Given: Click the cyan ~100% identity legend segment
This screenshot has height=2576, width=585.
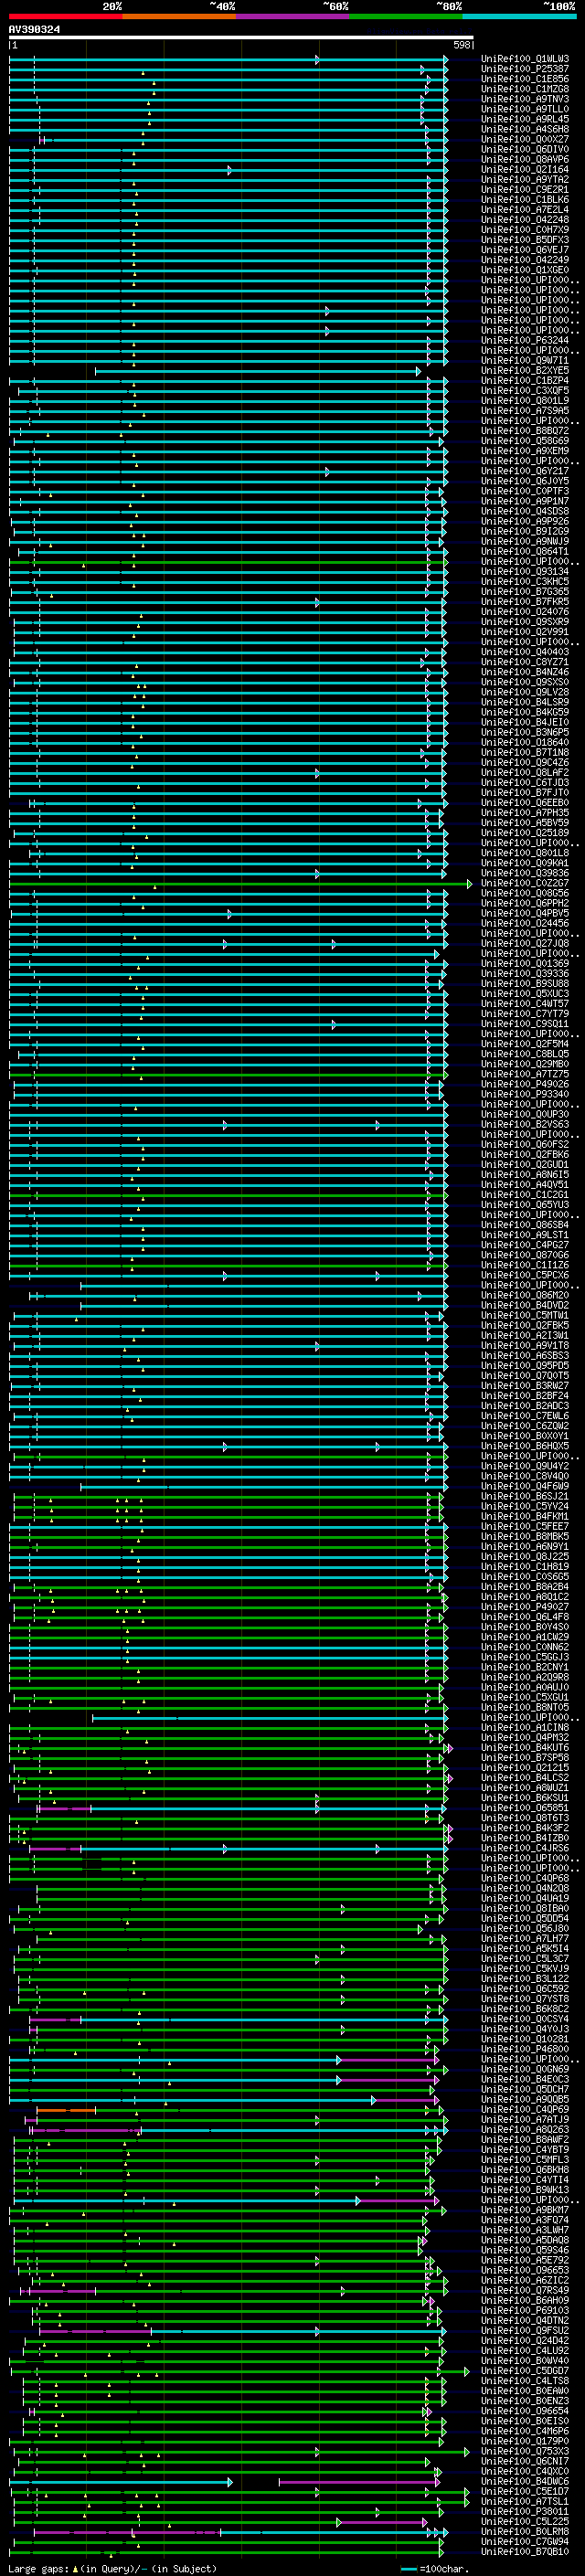Looking at the screenshot, I should (518, 16).
